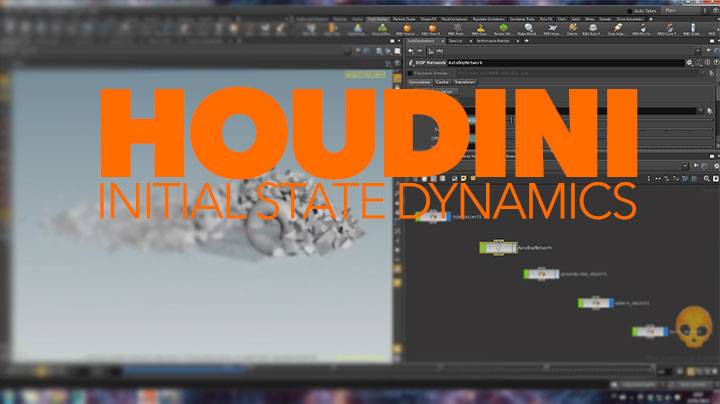The height and width of the screenshot is (404, 720).
Task: Toggle display flag on sphere_object1 node
Action: coord(611,303)
